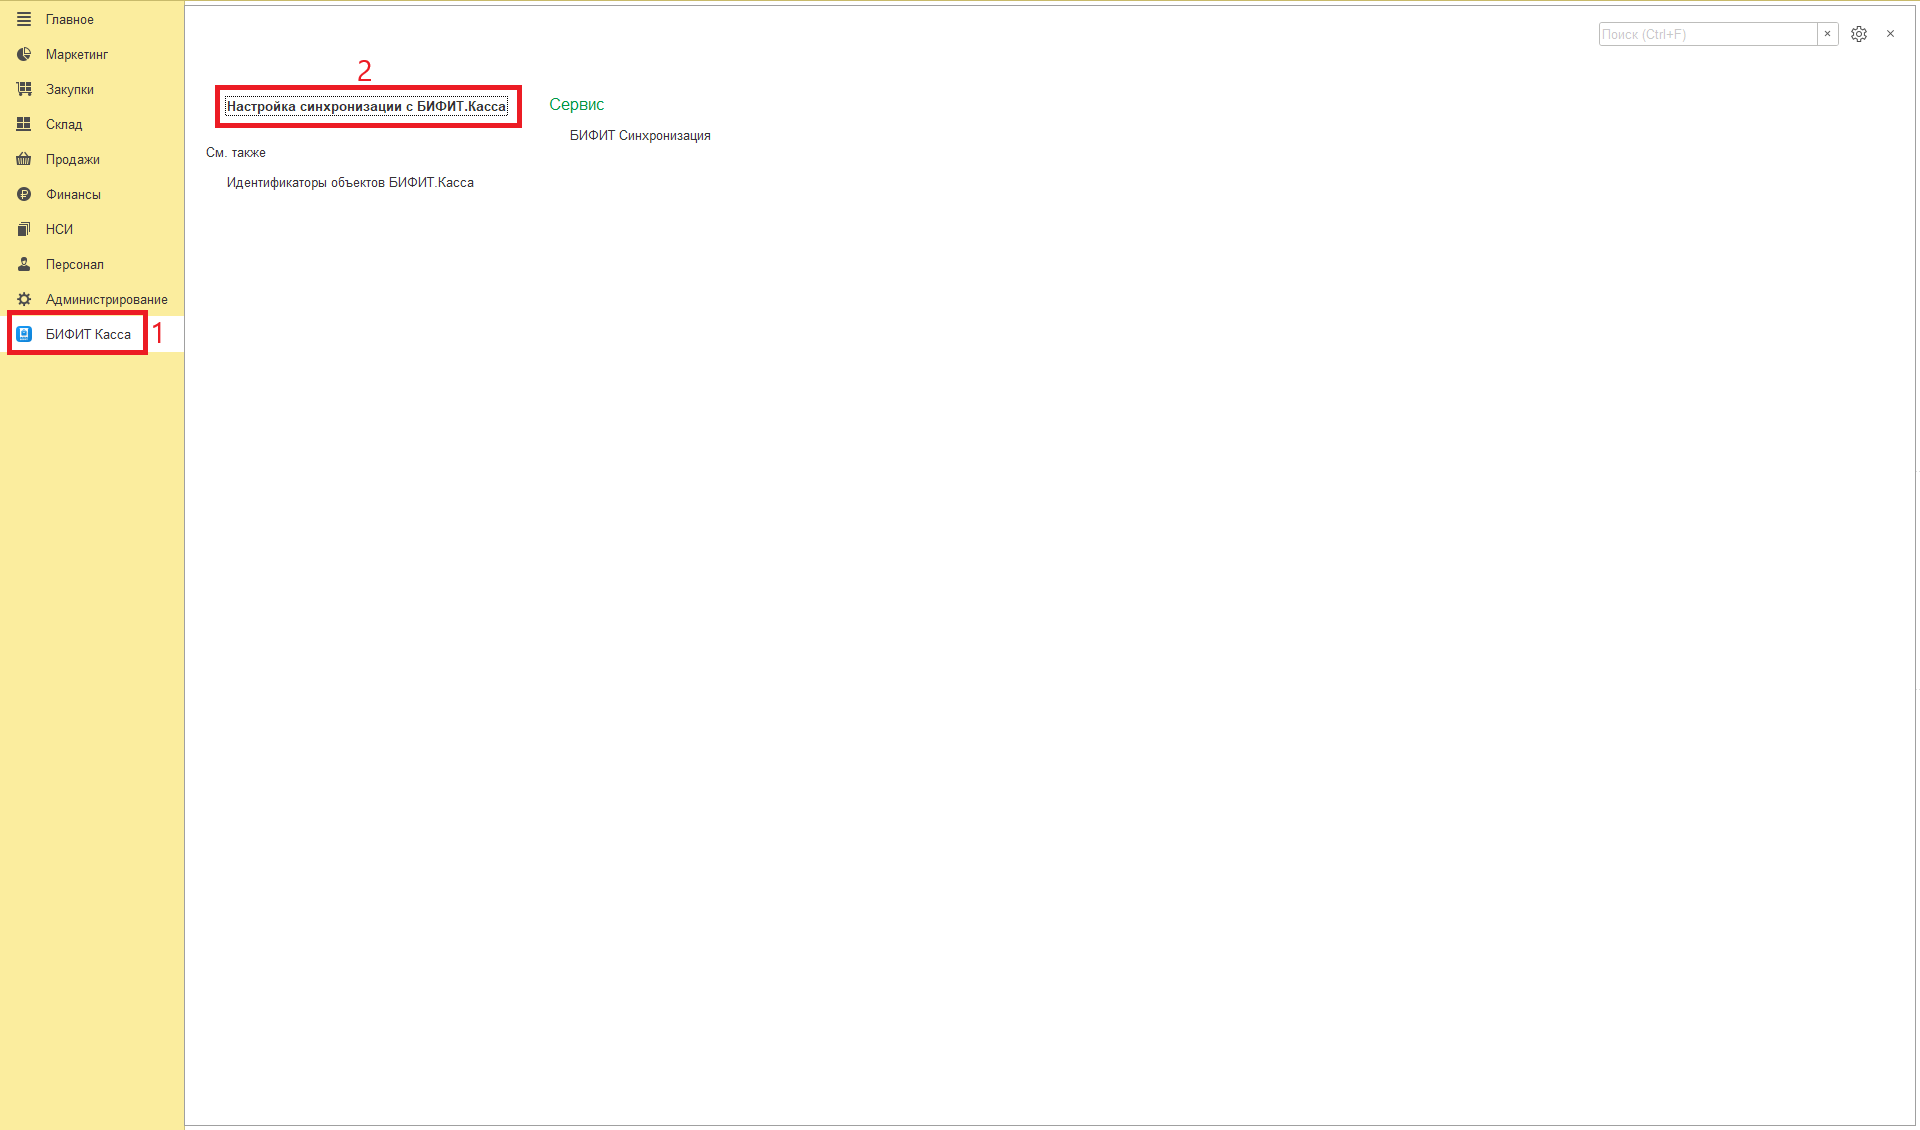Open the Продажи section label
The image size is (1920, 1130).
(73, 160)
